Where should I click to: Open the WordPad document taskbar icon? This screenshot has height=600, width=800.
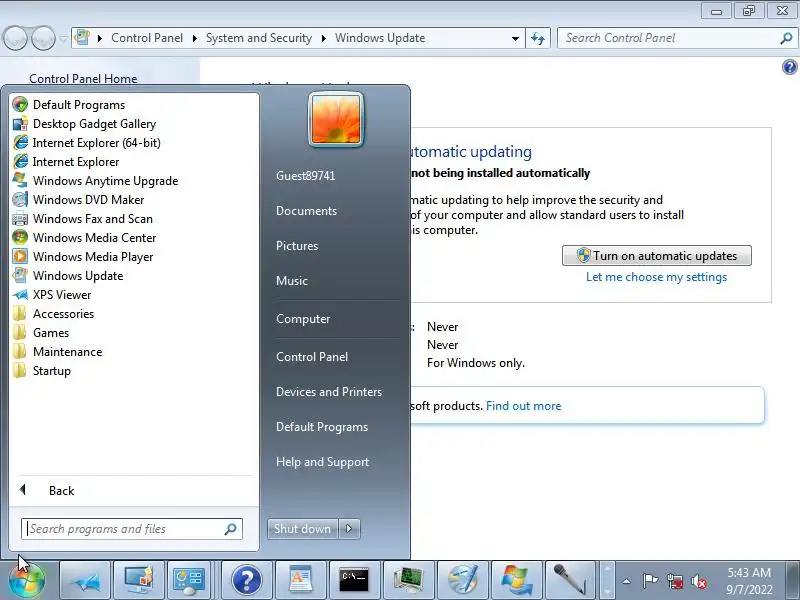point(301,581)
